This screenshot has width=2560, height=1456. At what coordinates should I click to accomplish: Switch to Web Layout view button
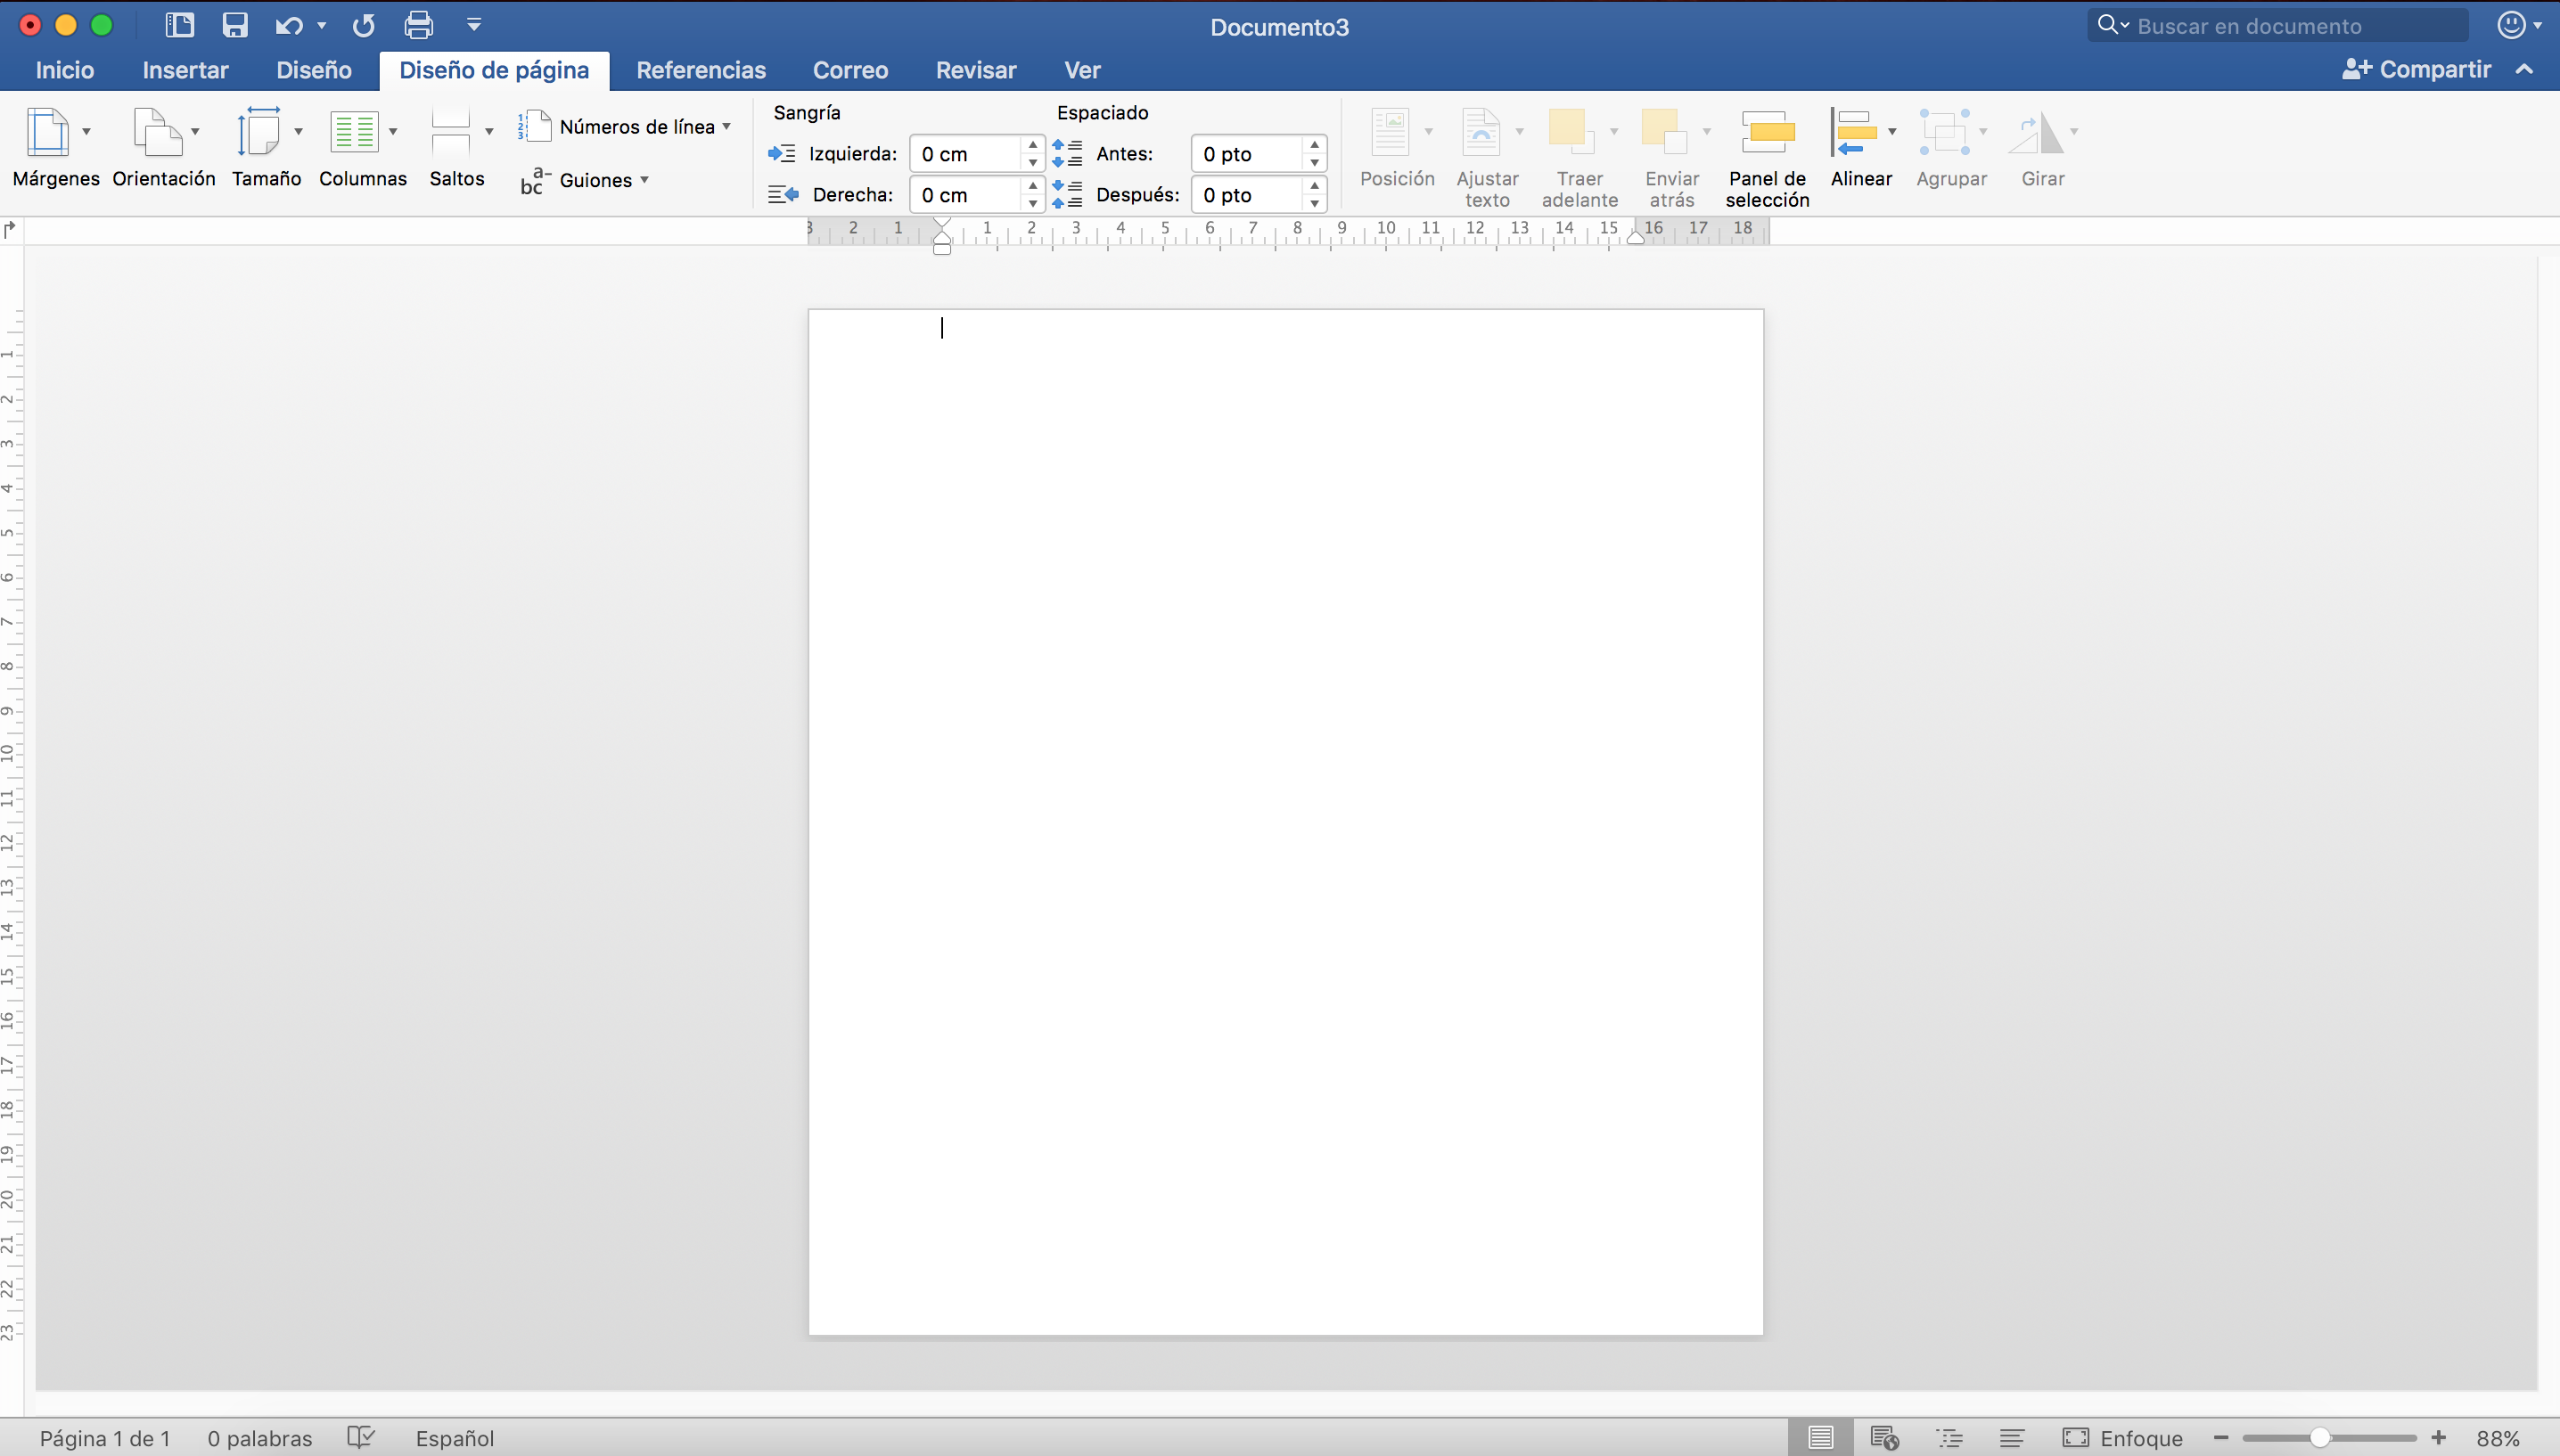(1884, 1438)
